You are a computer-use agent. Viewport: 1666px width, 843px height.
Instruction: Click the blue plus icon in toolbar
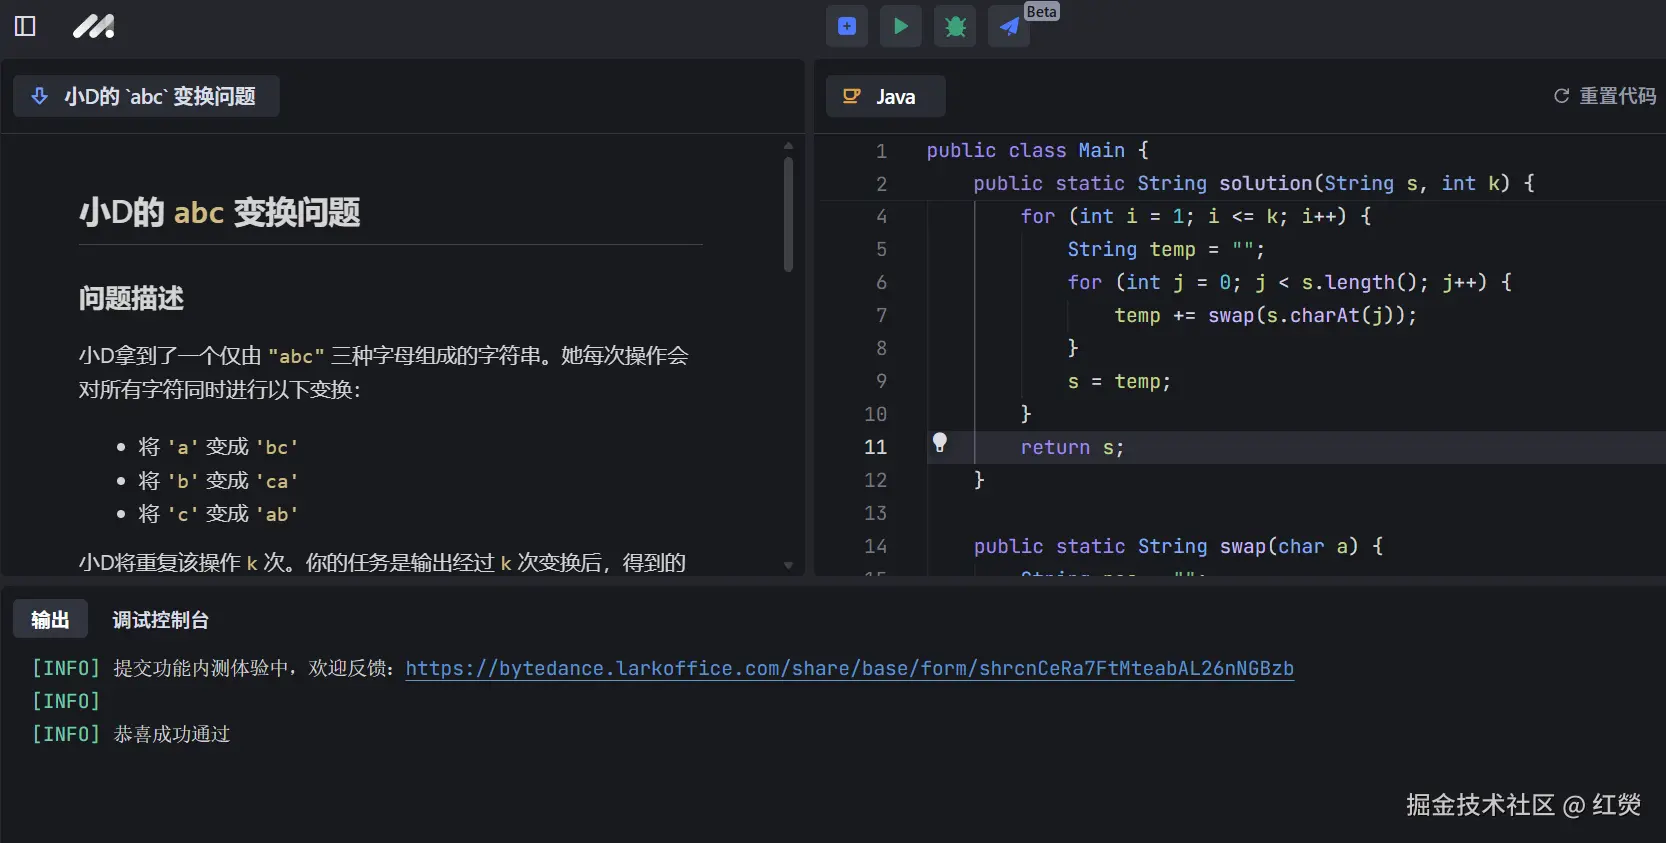[847, 26]
